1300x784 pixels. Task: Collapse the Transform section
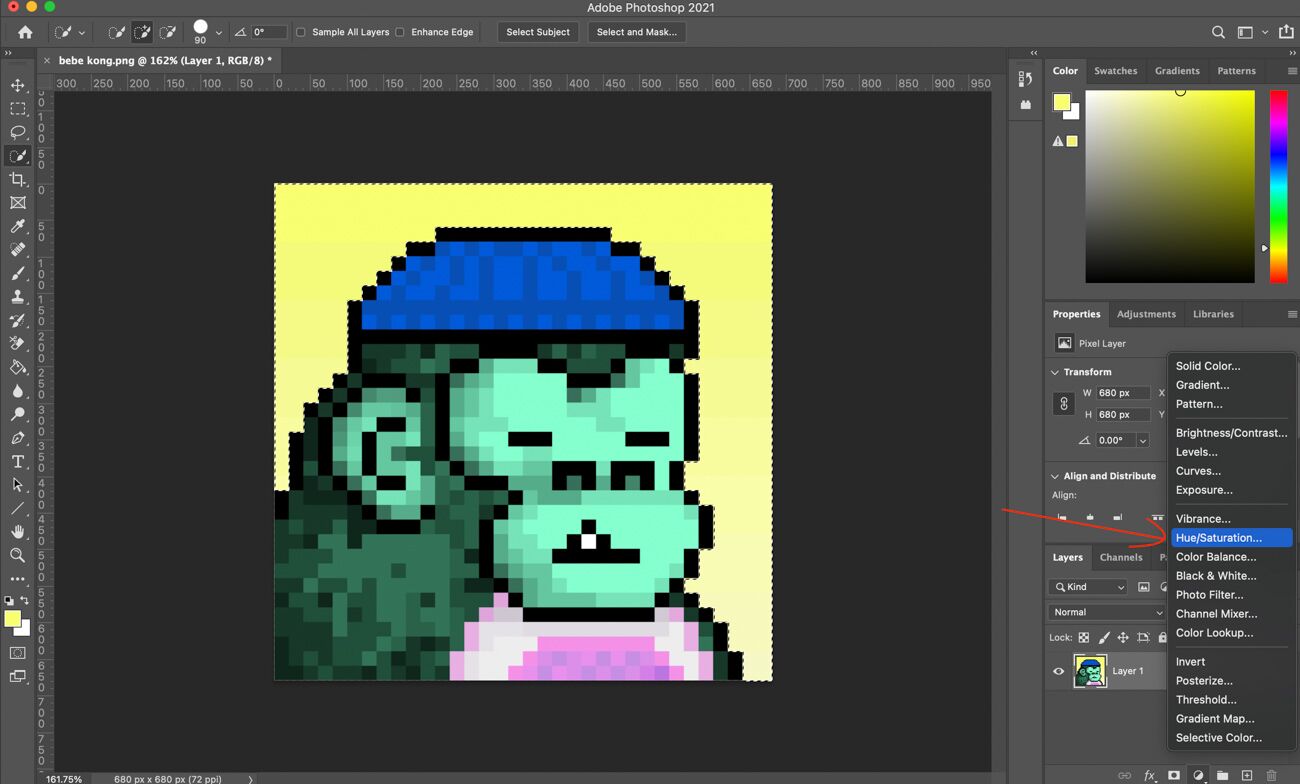coord(1055,371)
